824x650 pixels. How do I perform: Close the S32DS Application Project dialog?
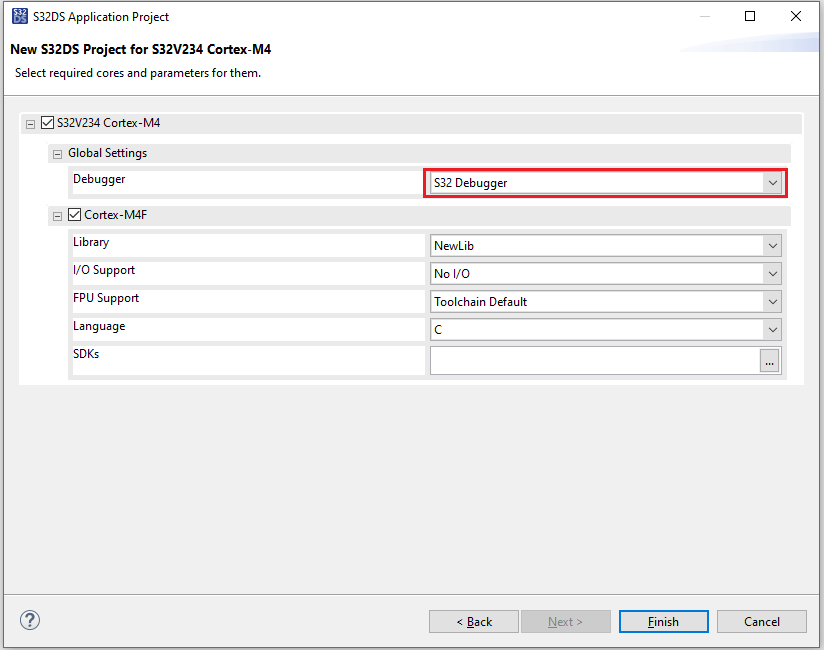click(x=796, y=16)
